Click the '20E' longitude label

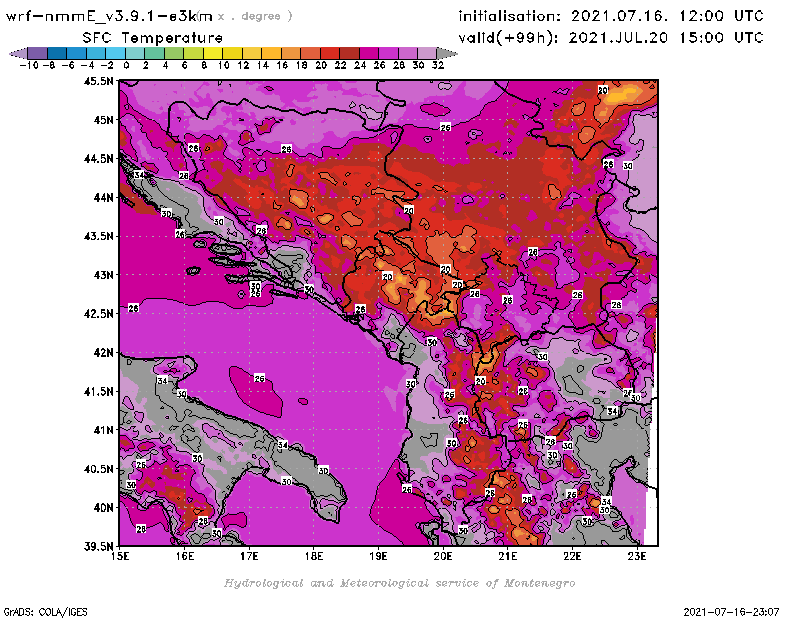tap(443, 556)
